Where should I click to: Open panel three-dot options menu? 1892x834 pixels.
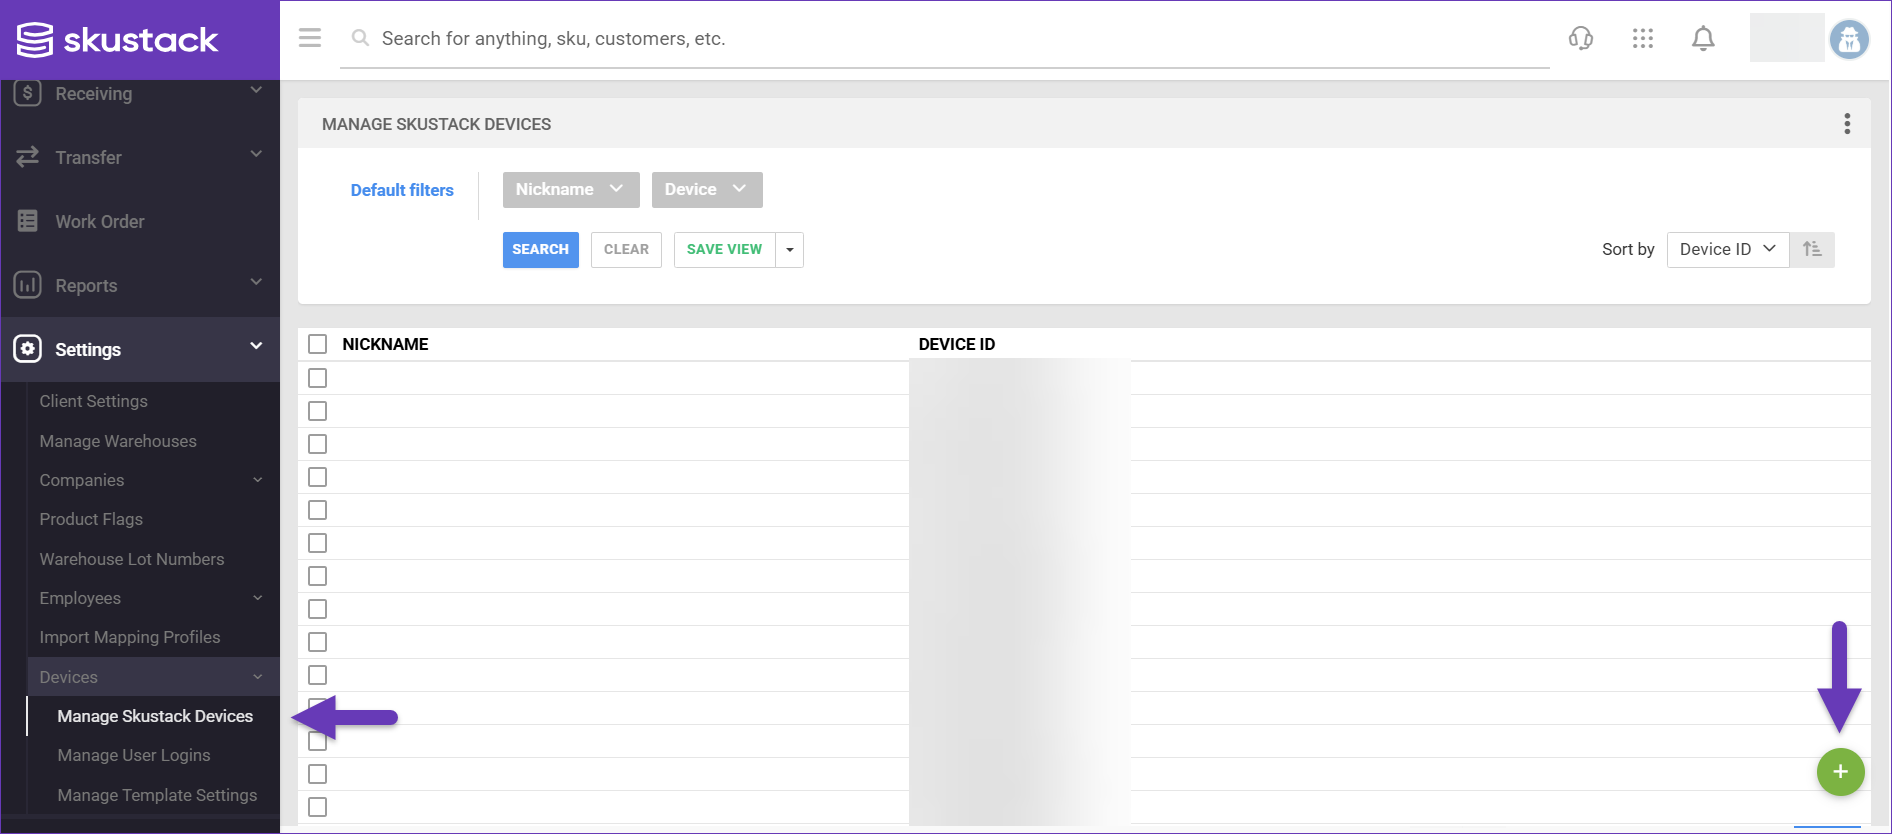(1847, 123)
